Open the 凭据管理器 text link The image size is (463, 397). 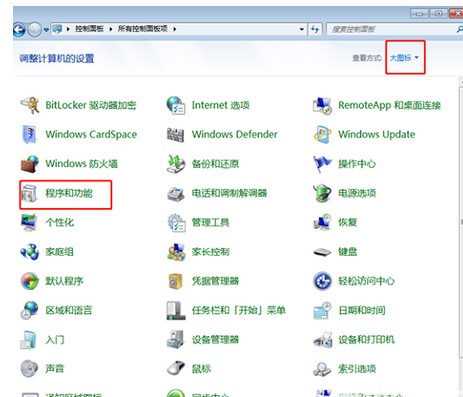[215, 281]
